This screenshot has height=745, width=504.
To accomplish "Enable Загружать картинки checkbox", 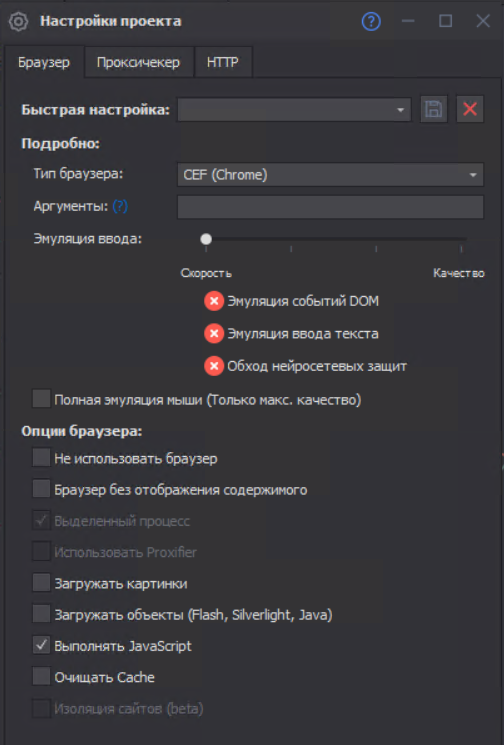I will [x=41, y=583].
